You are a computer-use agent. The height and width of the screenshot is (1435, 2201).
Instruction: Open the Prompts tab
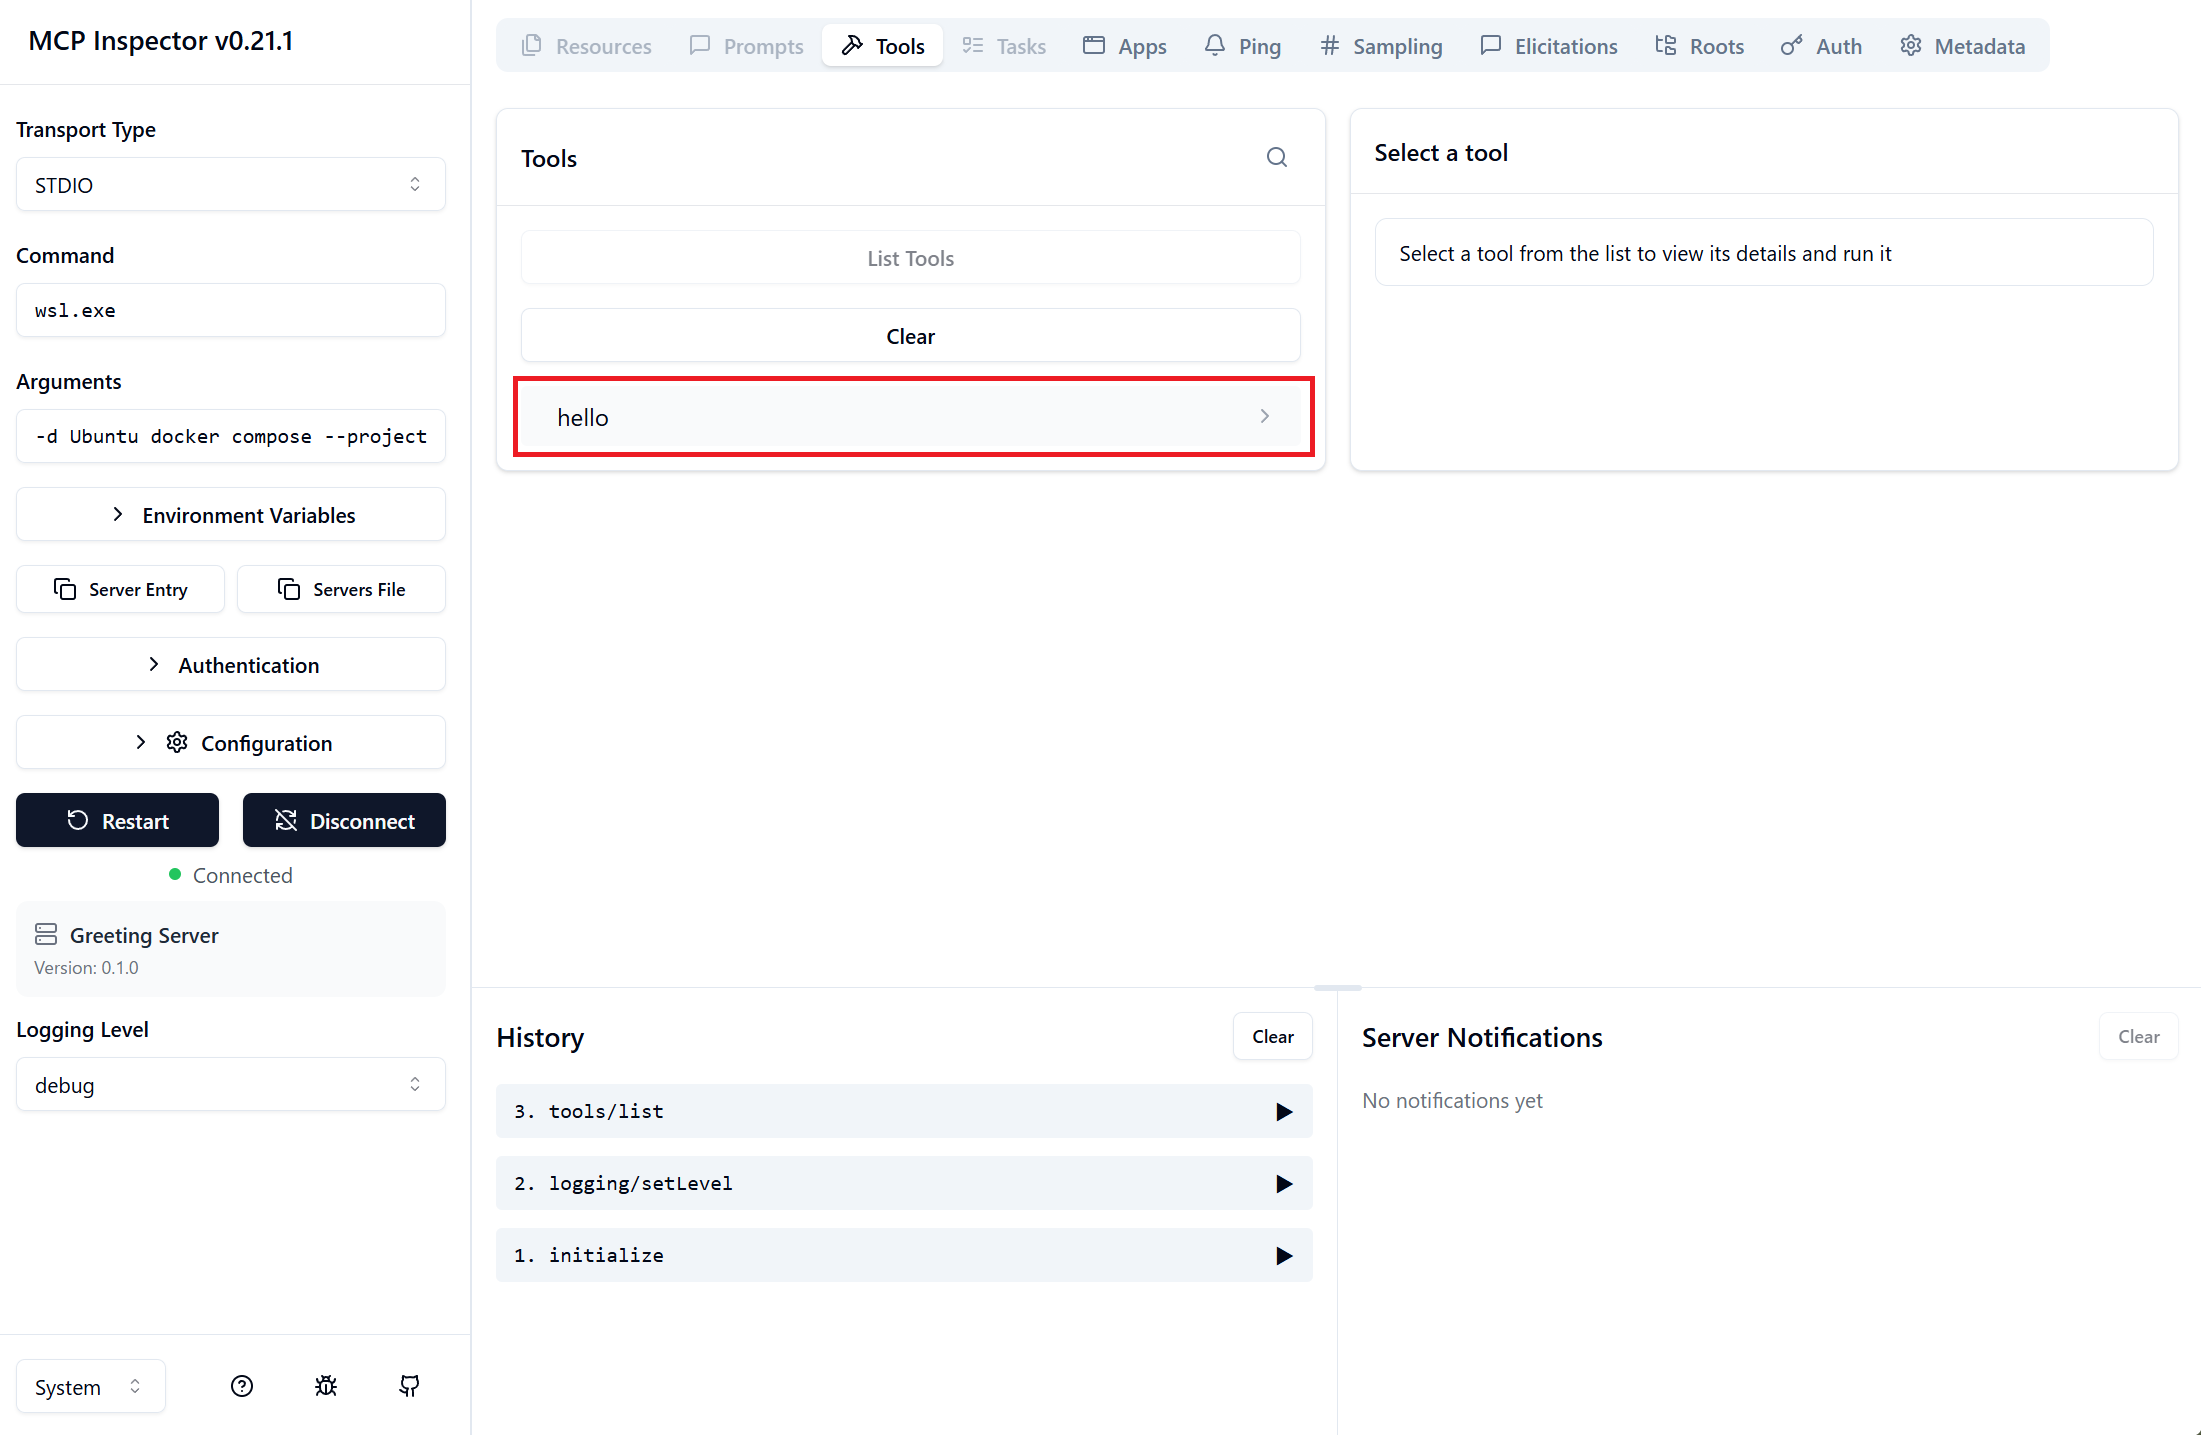tap(747, 46)
